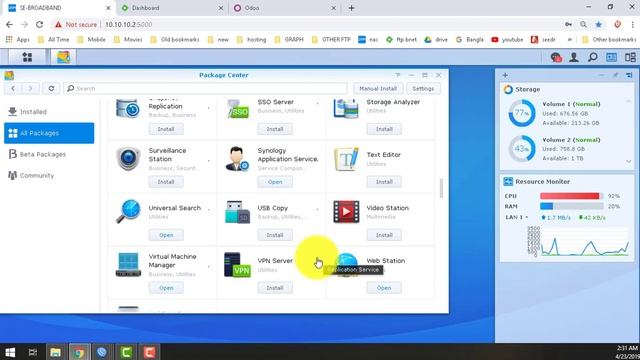Screen dimensions: 640x360
Task: Click the Surveillance Station package icon
Action: (128, 158)
